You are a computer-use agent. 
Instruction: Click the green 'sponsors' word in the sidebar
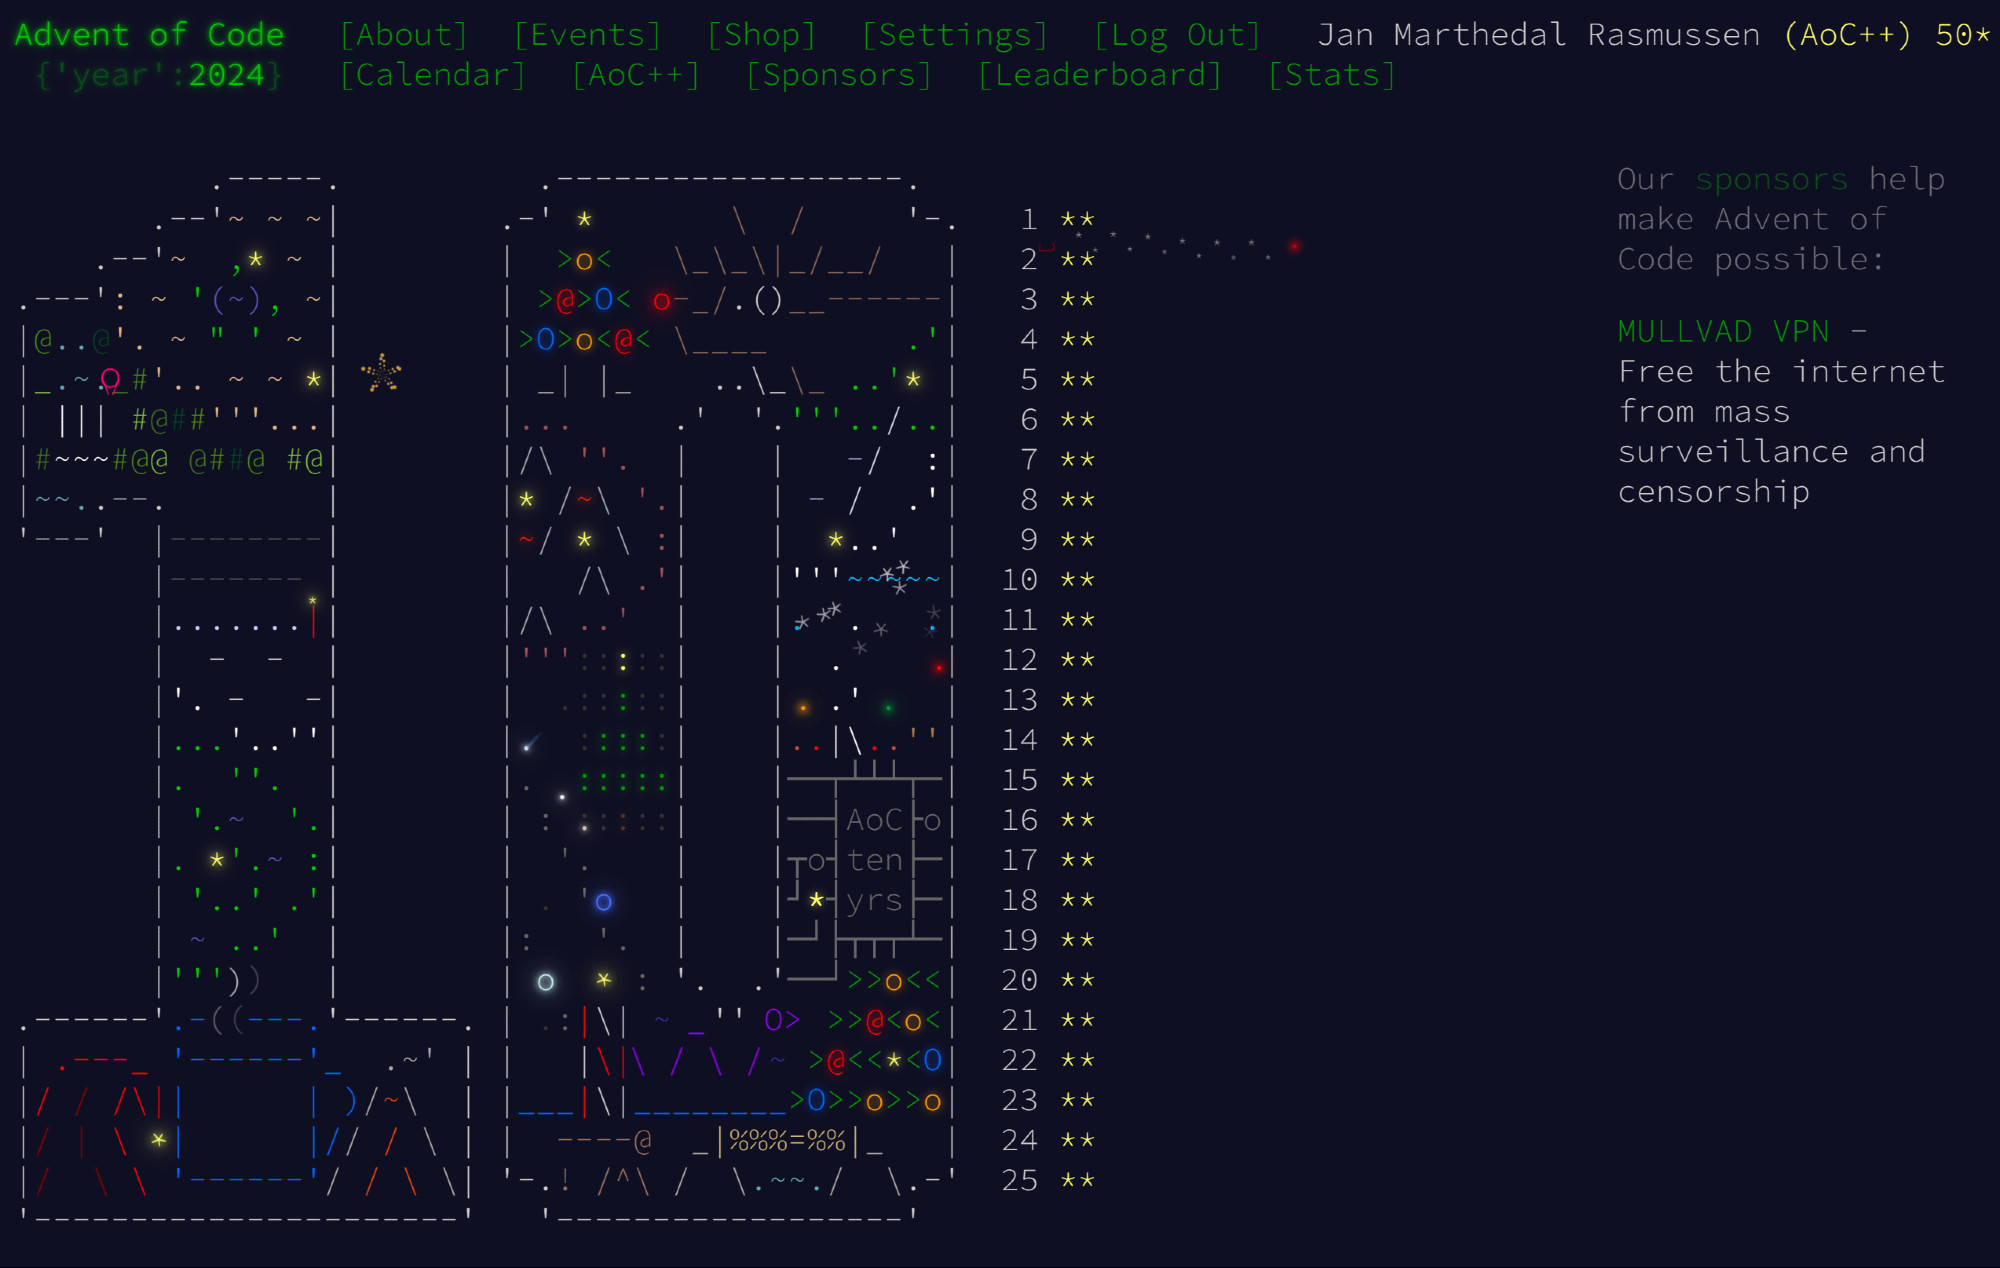pyautogui.click(x=1771, y=179)
